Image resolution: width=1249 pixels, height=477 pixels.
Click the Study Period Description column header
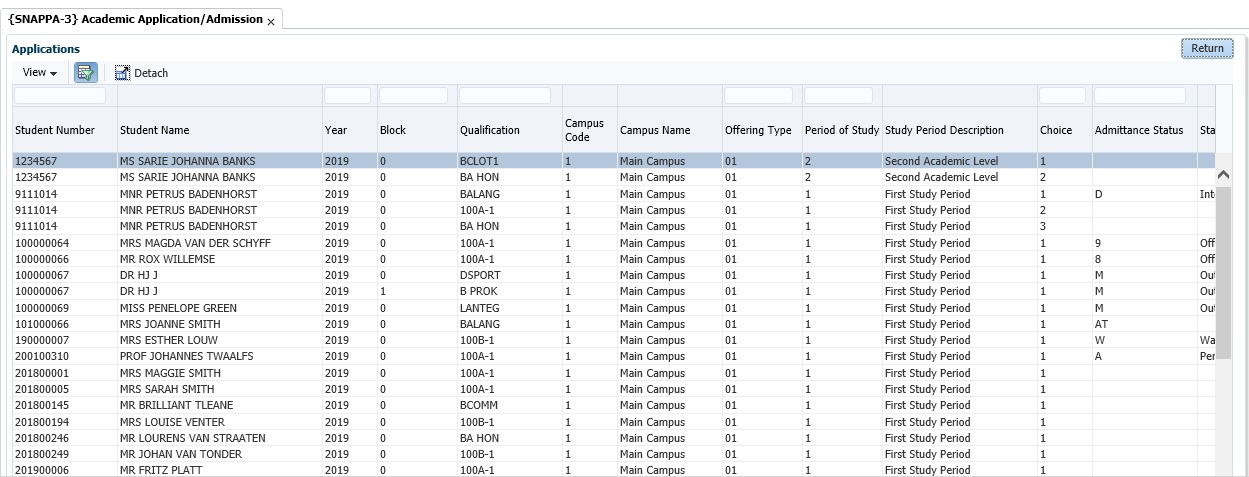pyautogui.click(x=943, y=130)
